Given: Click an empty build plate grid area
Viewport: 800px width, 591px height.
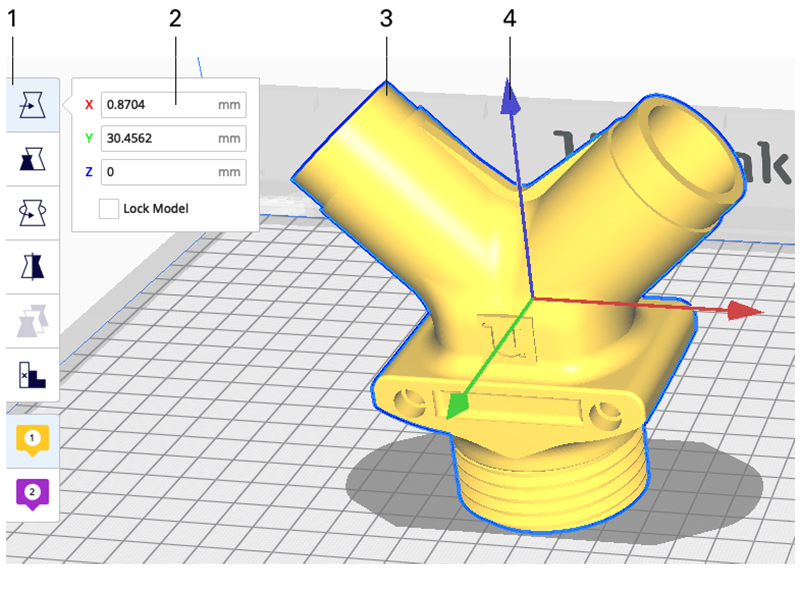Looking at the screenshot, I should click(x=200, y=450).
